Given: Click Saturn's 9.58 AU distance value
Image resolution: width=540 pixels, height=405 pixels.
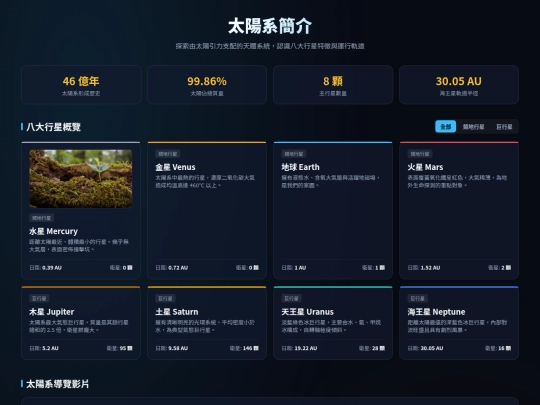Looking at the screenshot, I should 178,348.
